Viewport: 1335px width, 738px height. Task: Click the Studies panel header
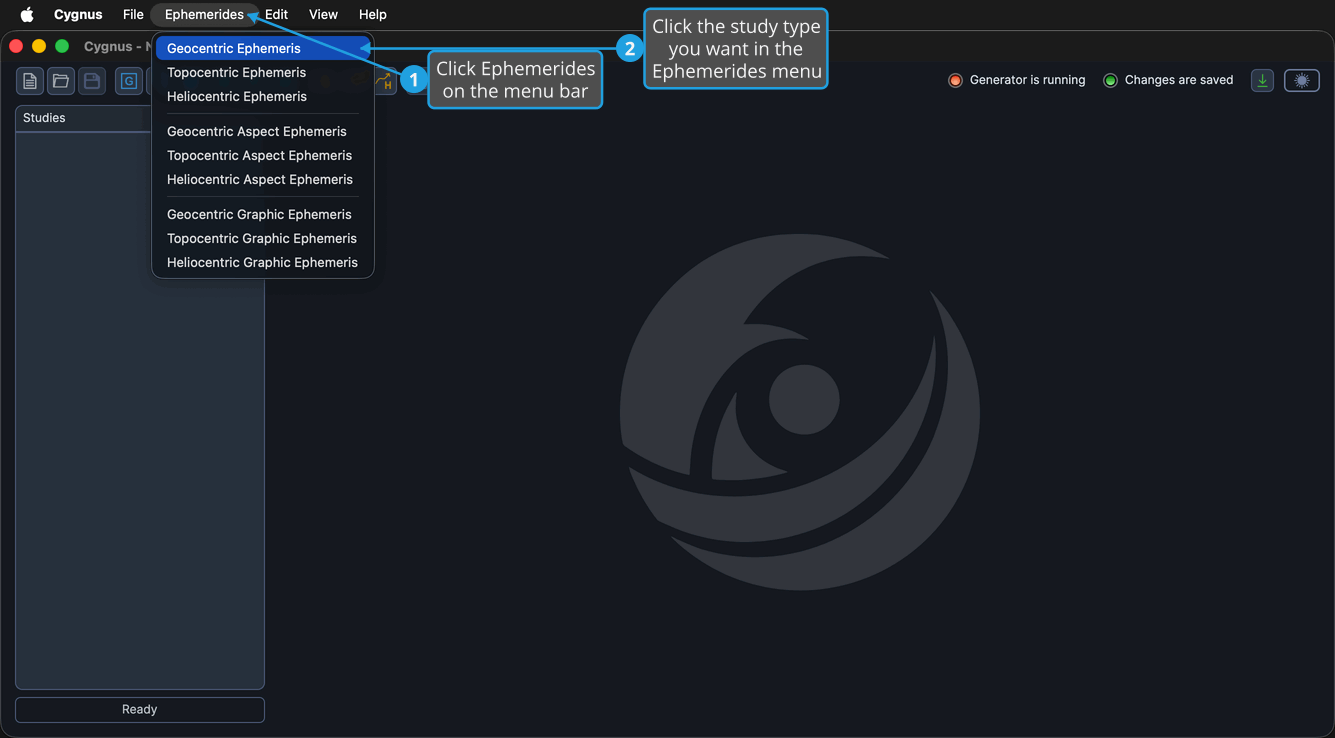[x=84, y=118]
